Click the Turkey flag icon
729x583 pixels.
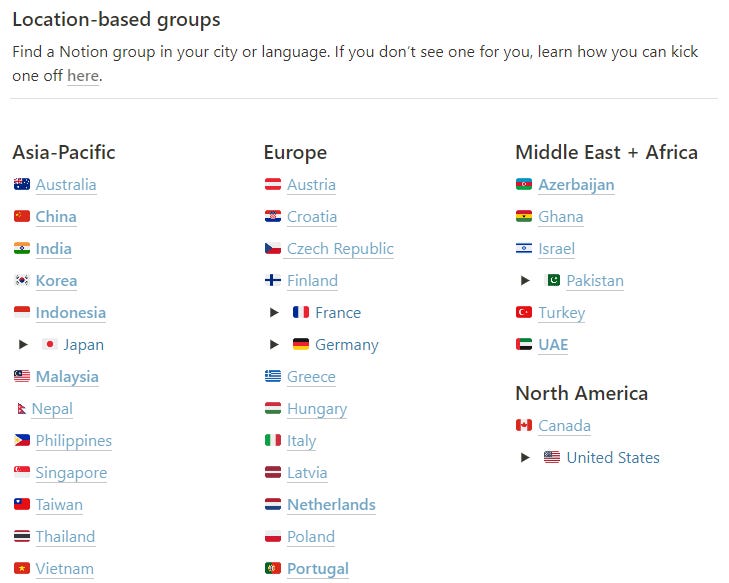point(524,312)
